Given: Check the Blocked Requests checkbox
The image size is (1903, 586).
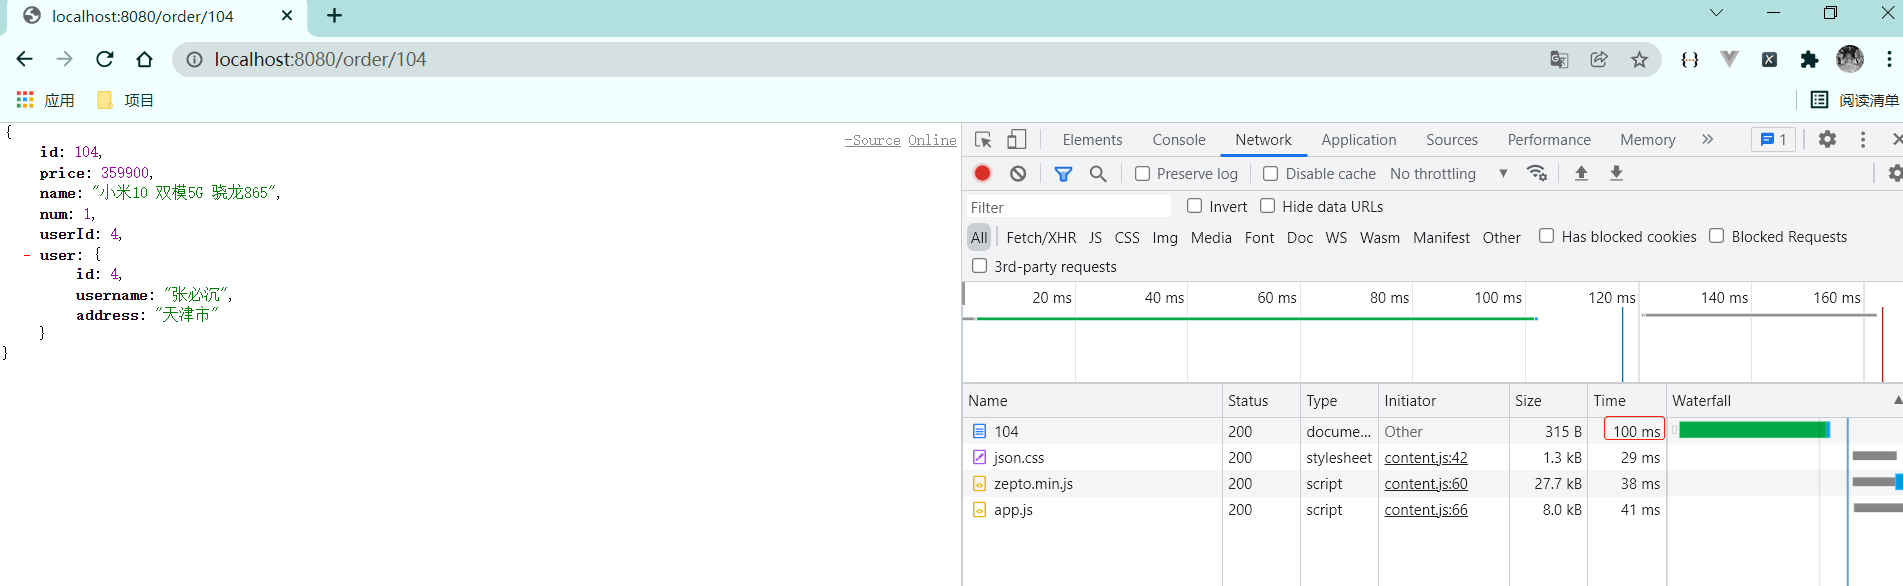Looking at the screenshot, I should [1716, 236].
